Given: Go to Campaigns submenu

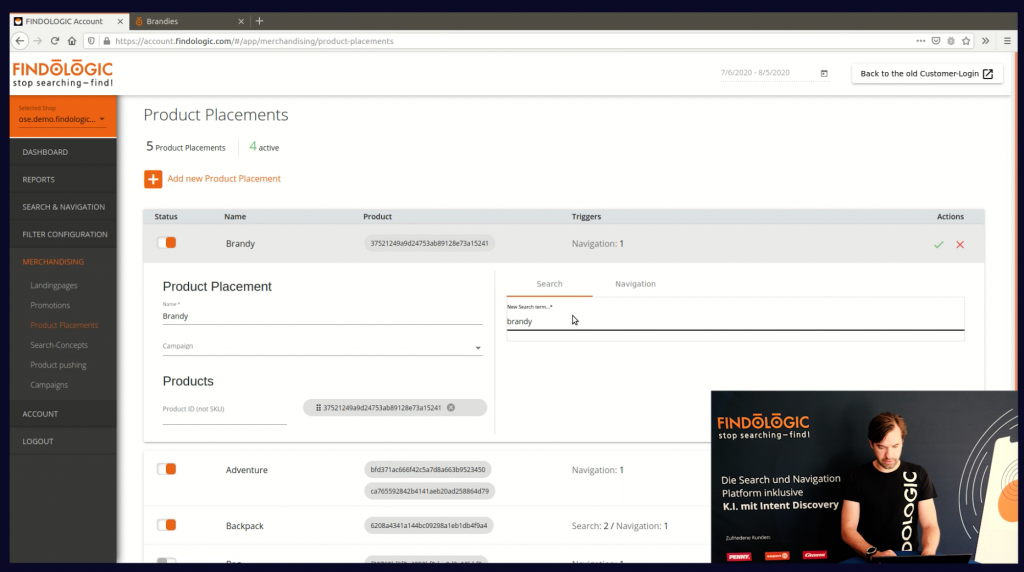Looking at the screenshot, I should tap(49, 385).
